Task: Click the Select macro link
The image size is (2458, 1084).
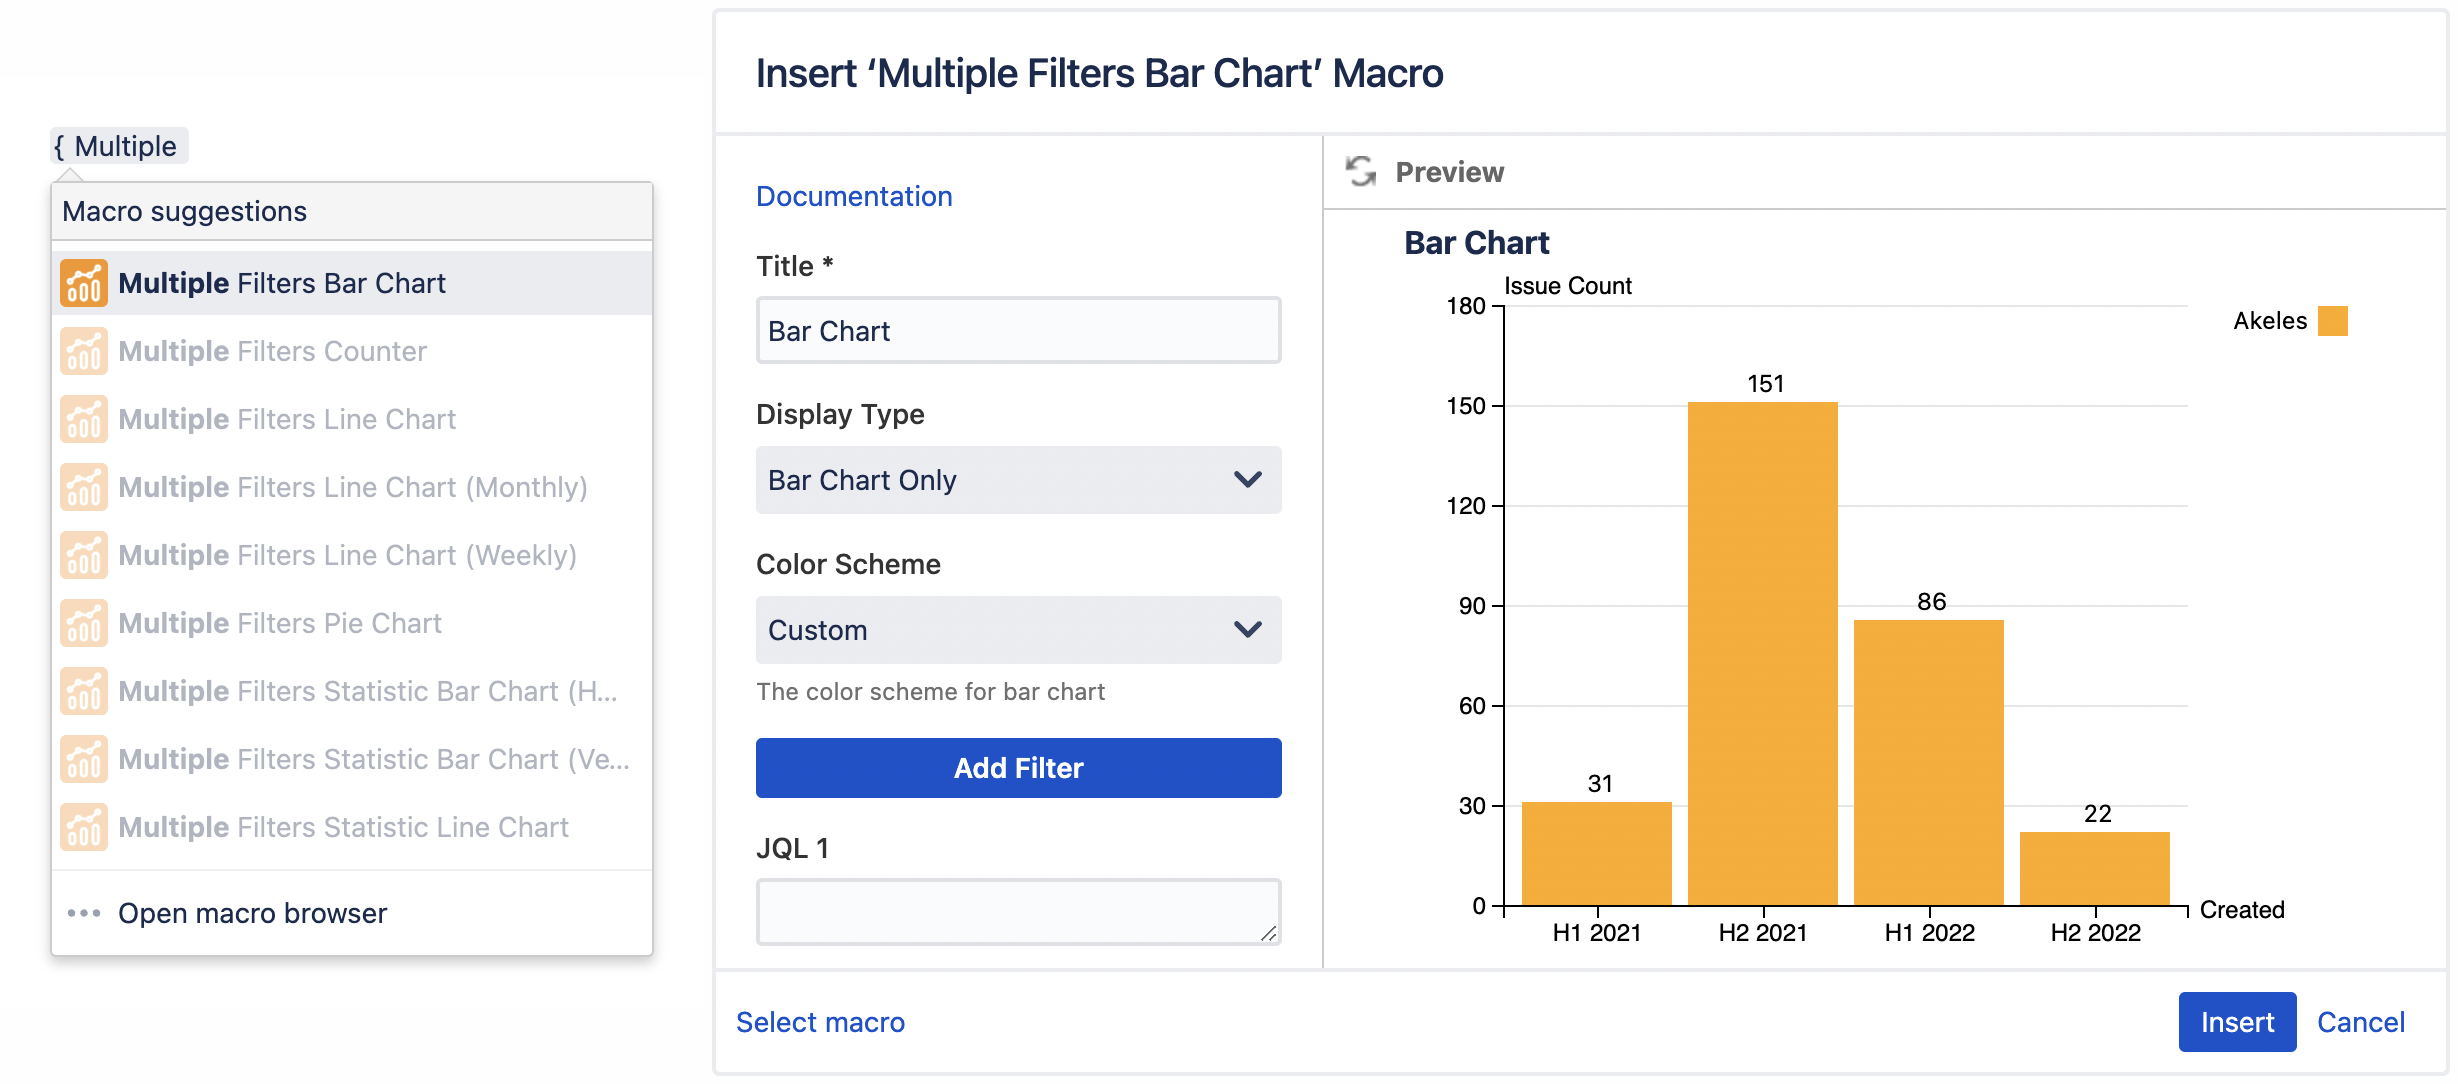Action: (x=820, y=1022)
